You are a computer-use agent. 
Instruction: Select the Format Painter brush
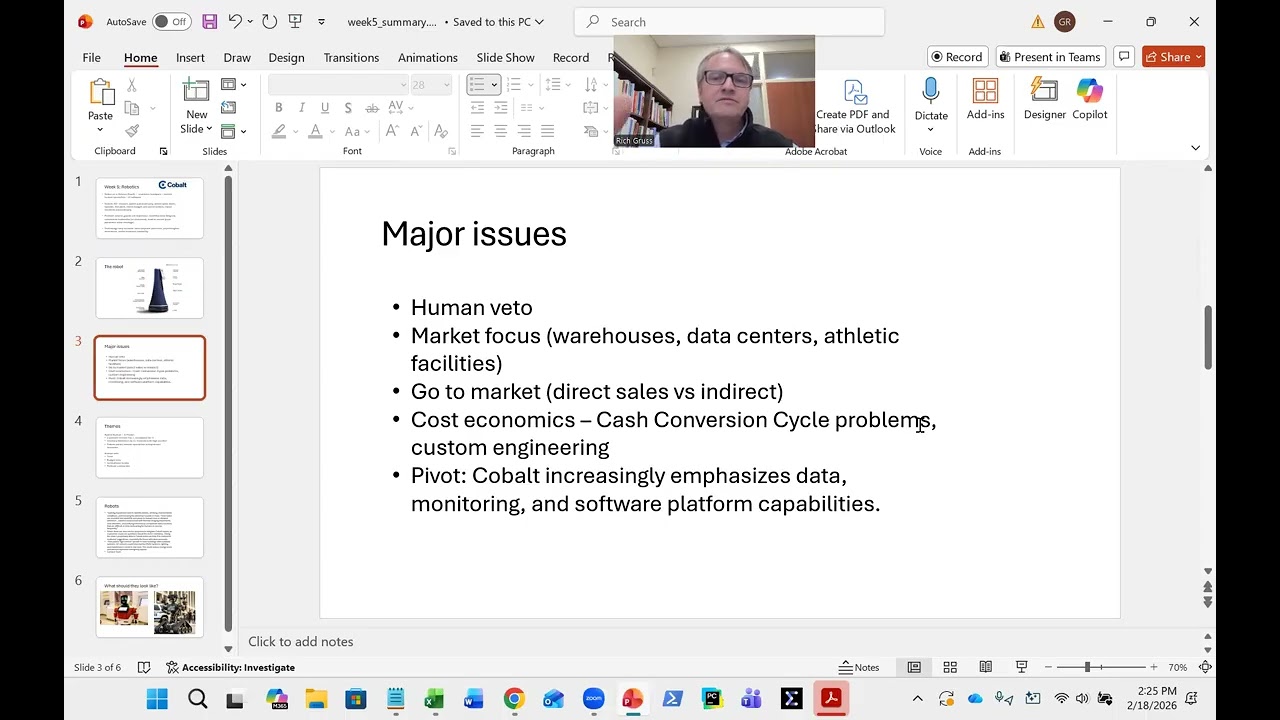(x=132, y=131)
